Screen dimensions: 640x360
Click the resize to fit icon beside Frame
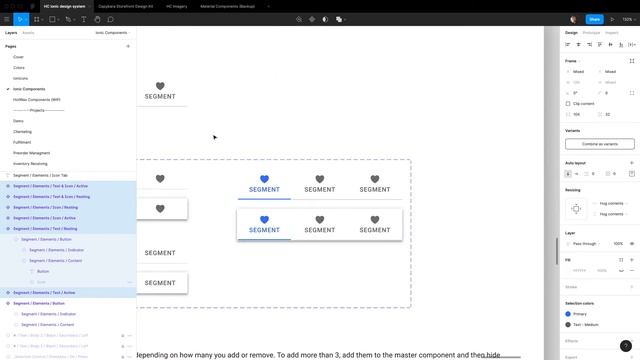[x=632, y=61]
